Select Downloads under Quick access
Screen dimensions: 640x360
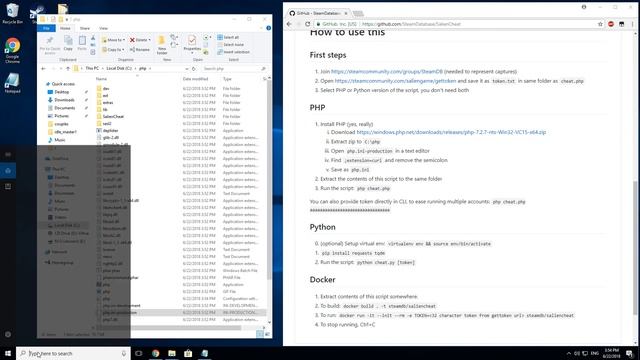(64, 100)
